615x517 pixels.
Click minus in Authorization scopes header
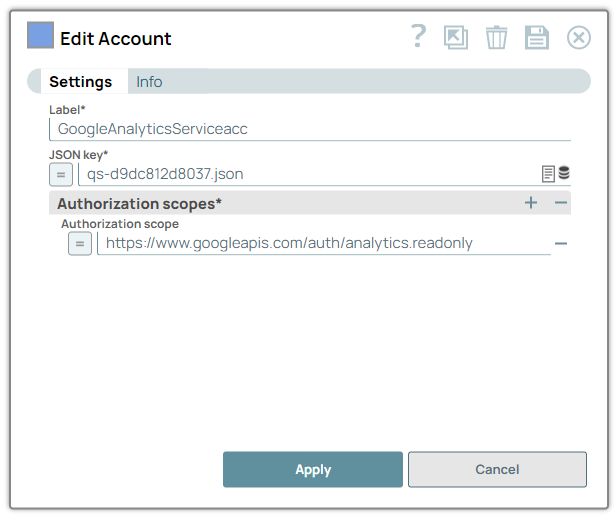pyautogui.click(x=561, y=203)
